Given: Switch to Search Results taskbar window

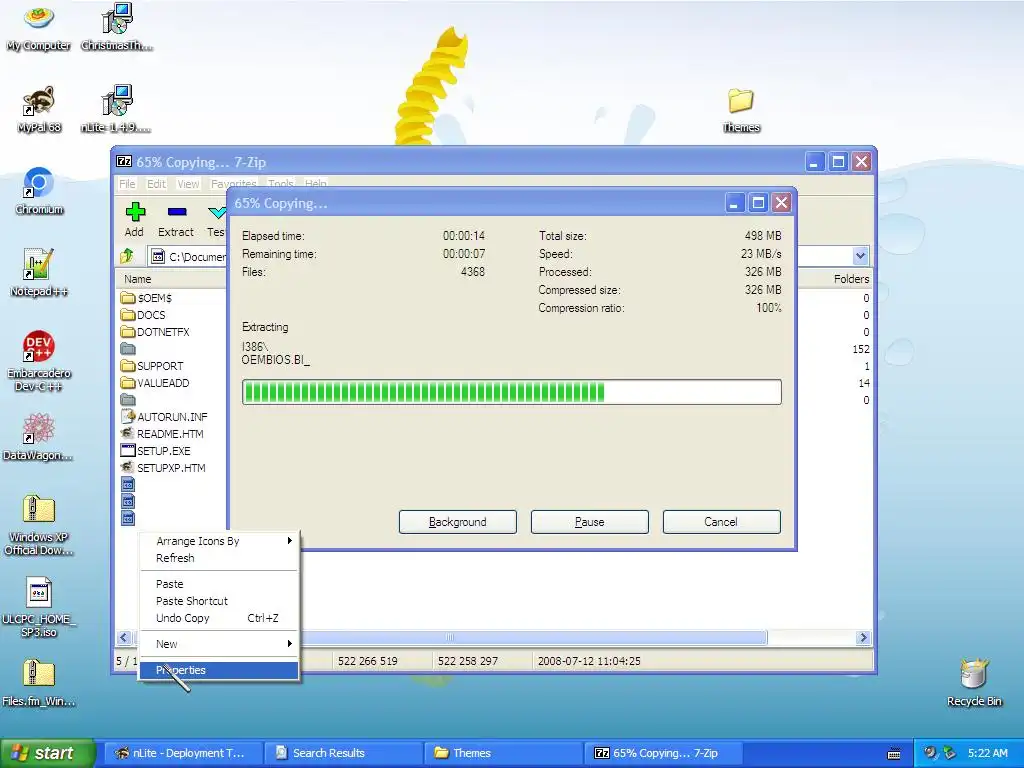Looking at the screenshot, I should (x=344, y=753).
